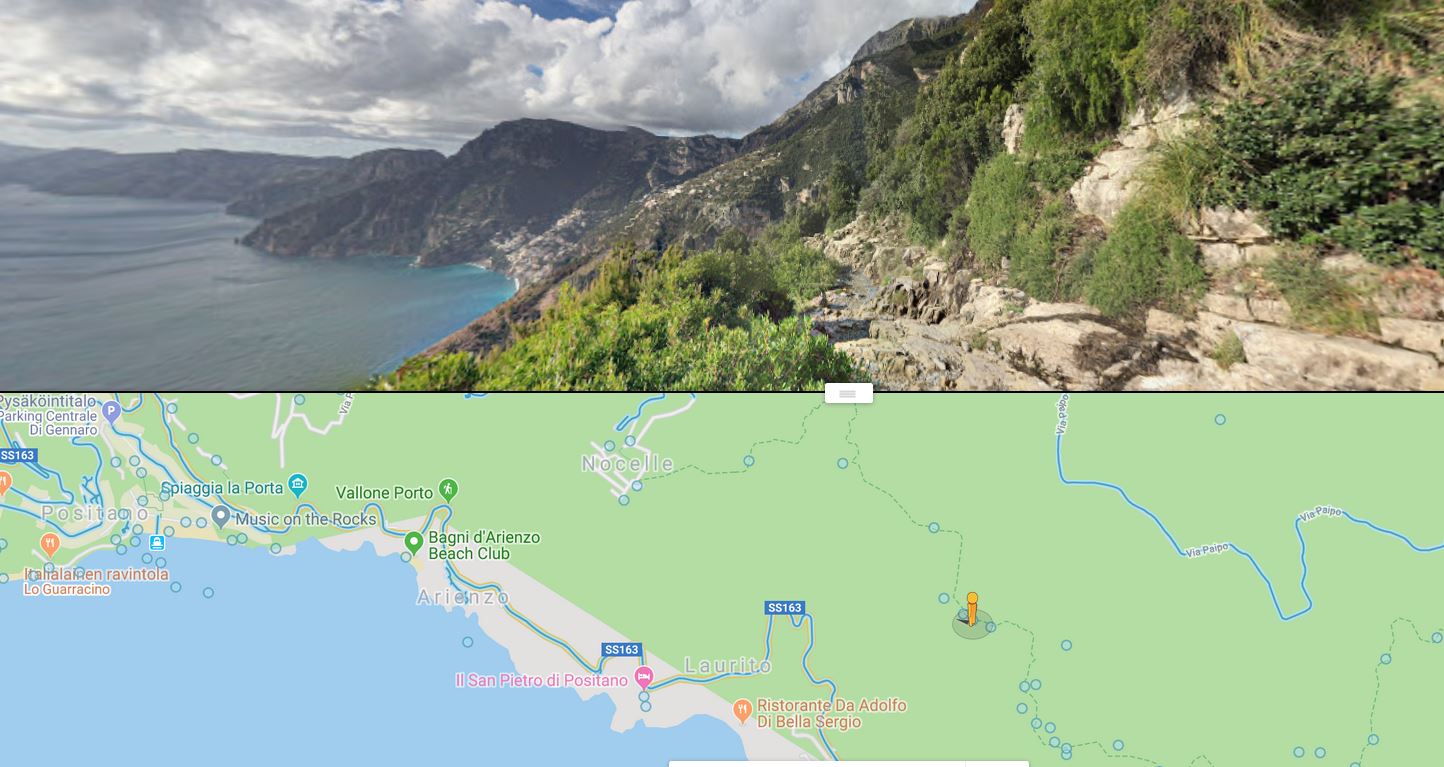Click the Arienzo place label
1444x767 pixels.
tap(463, 597)
